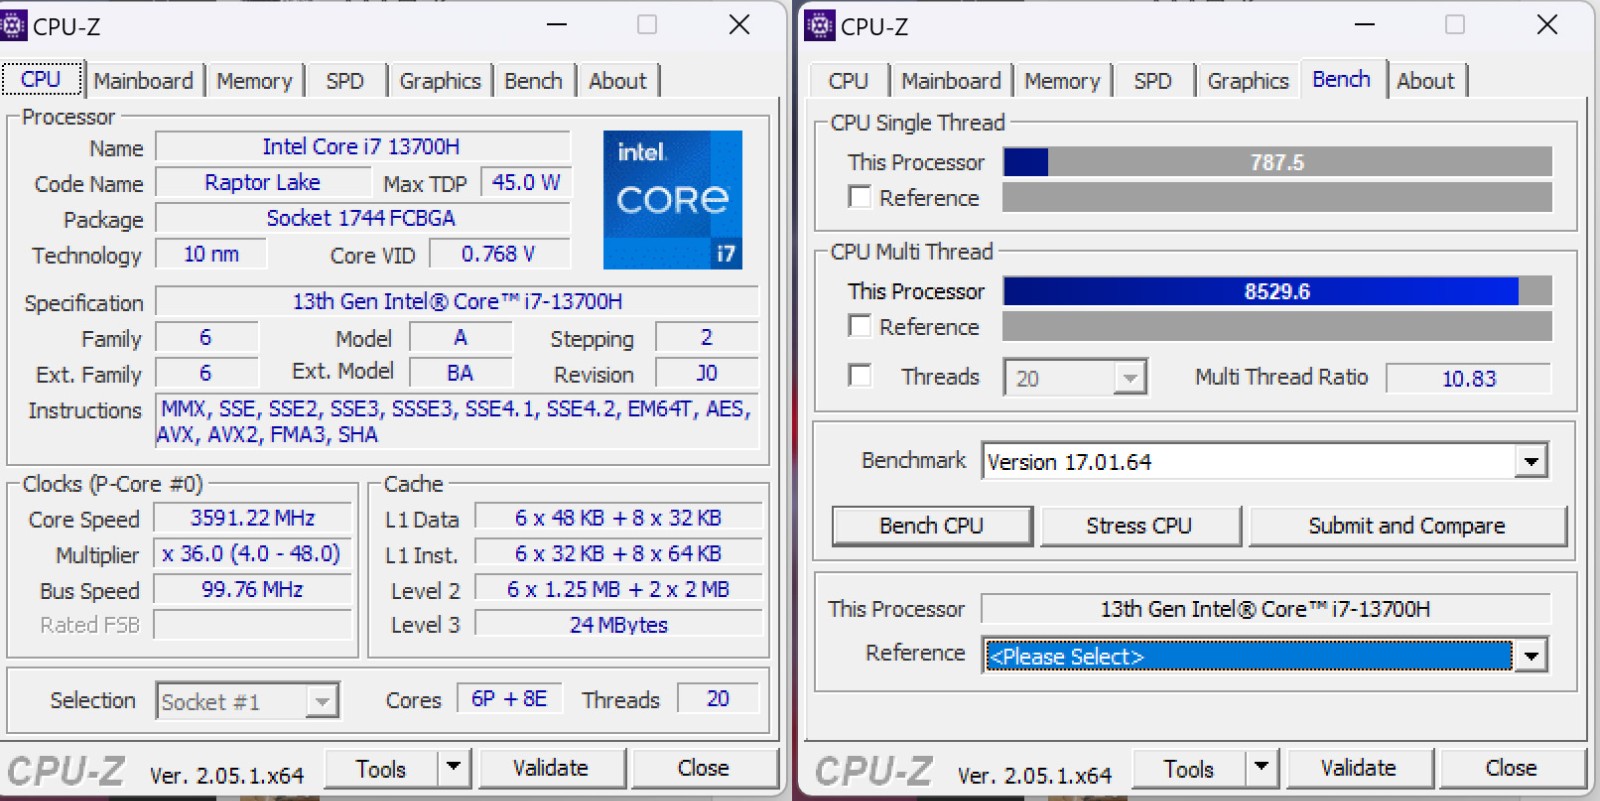The height and width of the screenshot is (801, 1600).
Task: Open Tools dropdown arrow in right window
Action: coord(1262,768)
